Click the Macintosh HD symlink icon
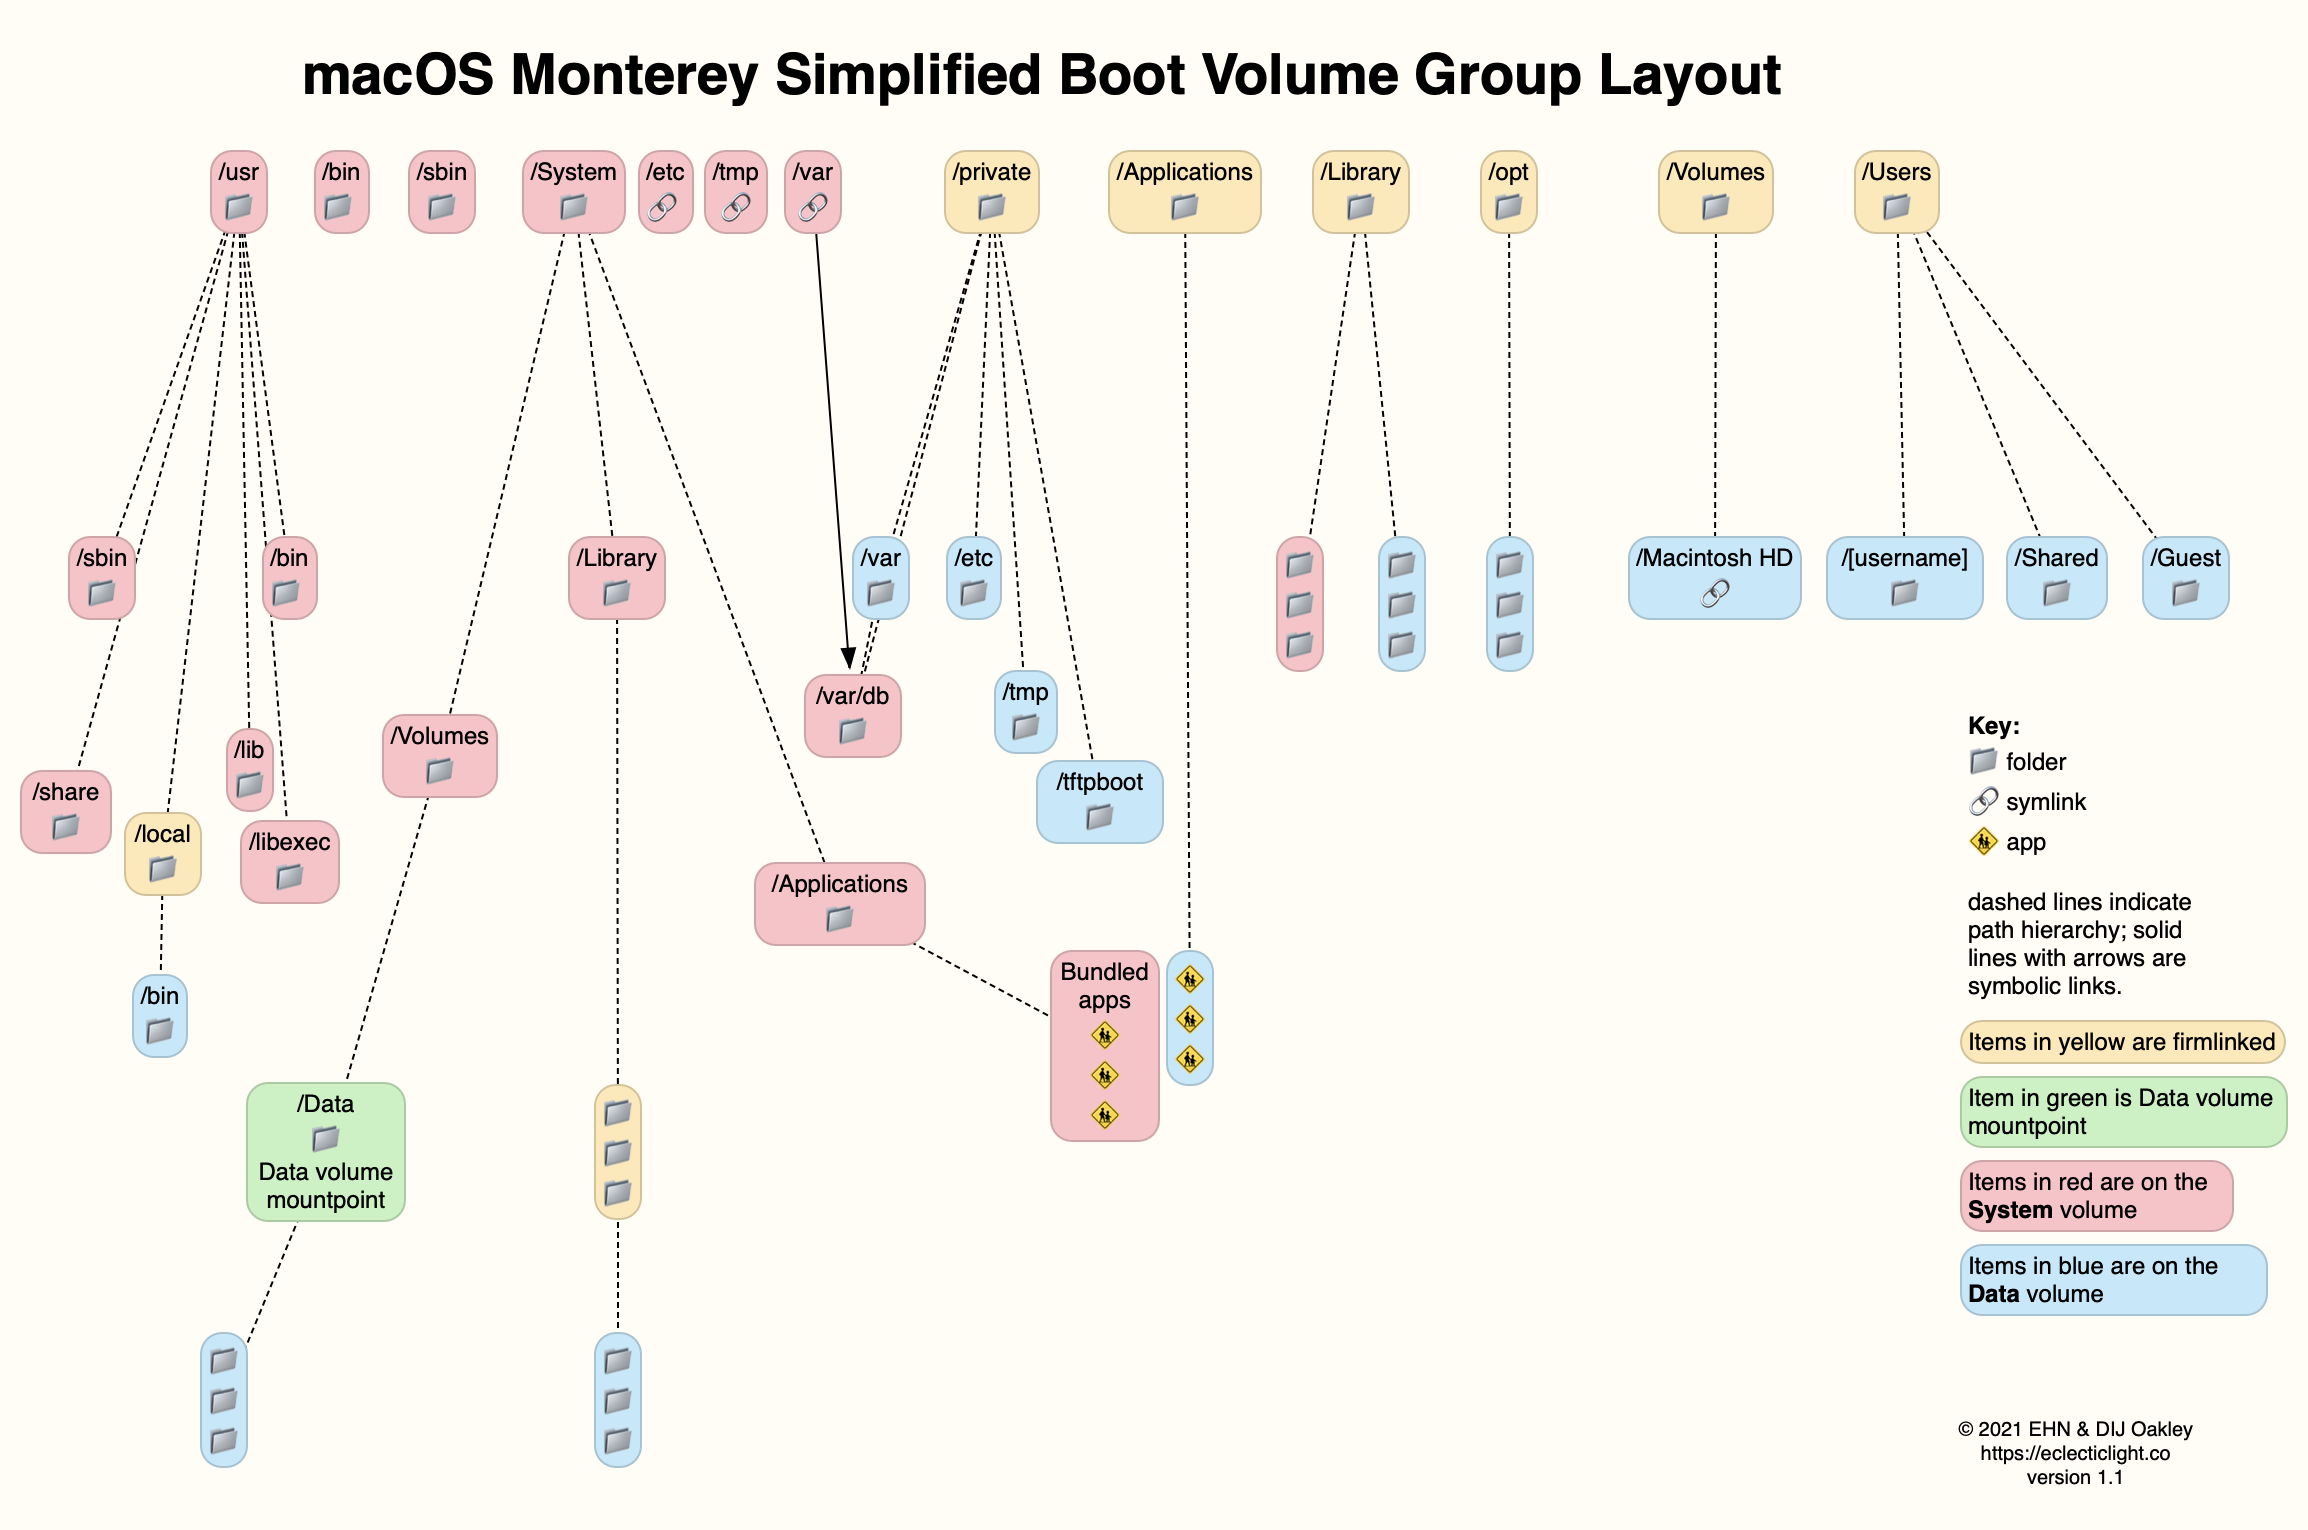 (1714, 594)
